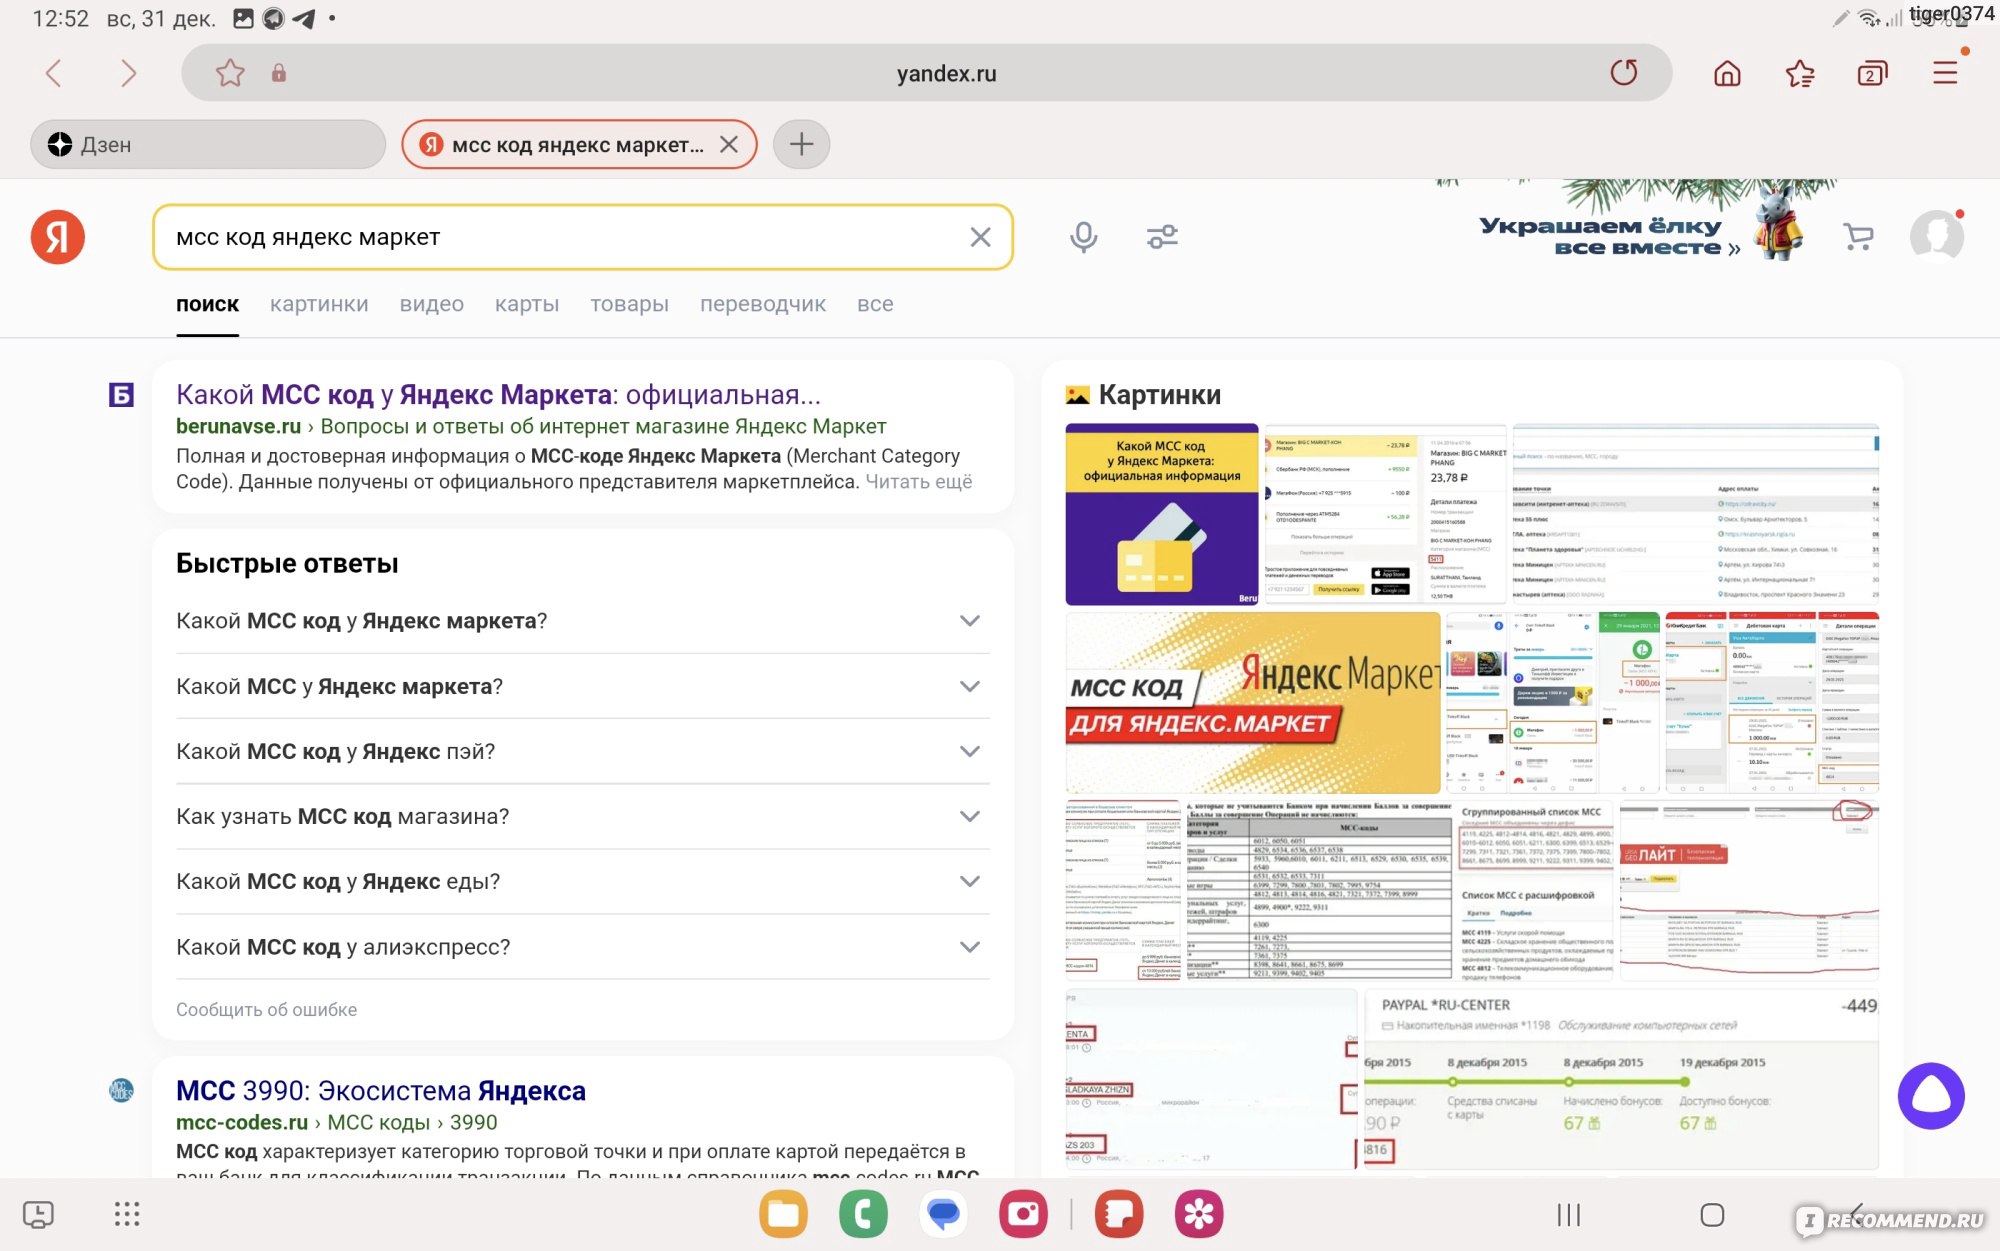Start voice search with the microphone icon

pyautogui.click(x=1083, y=237)
